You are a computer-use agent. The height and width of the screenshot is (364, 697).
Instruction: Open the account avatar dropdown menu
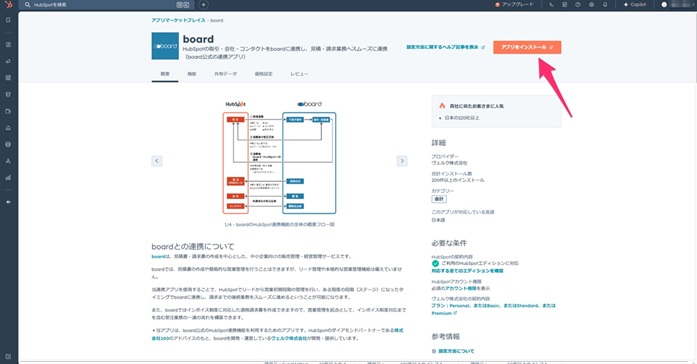[678, 4]
